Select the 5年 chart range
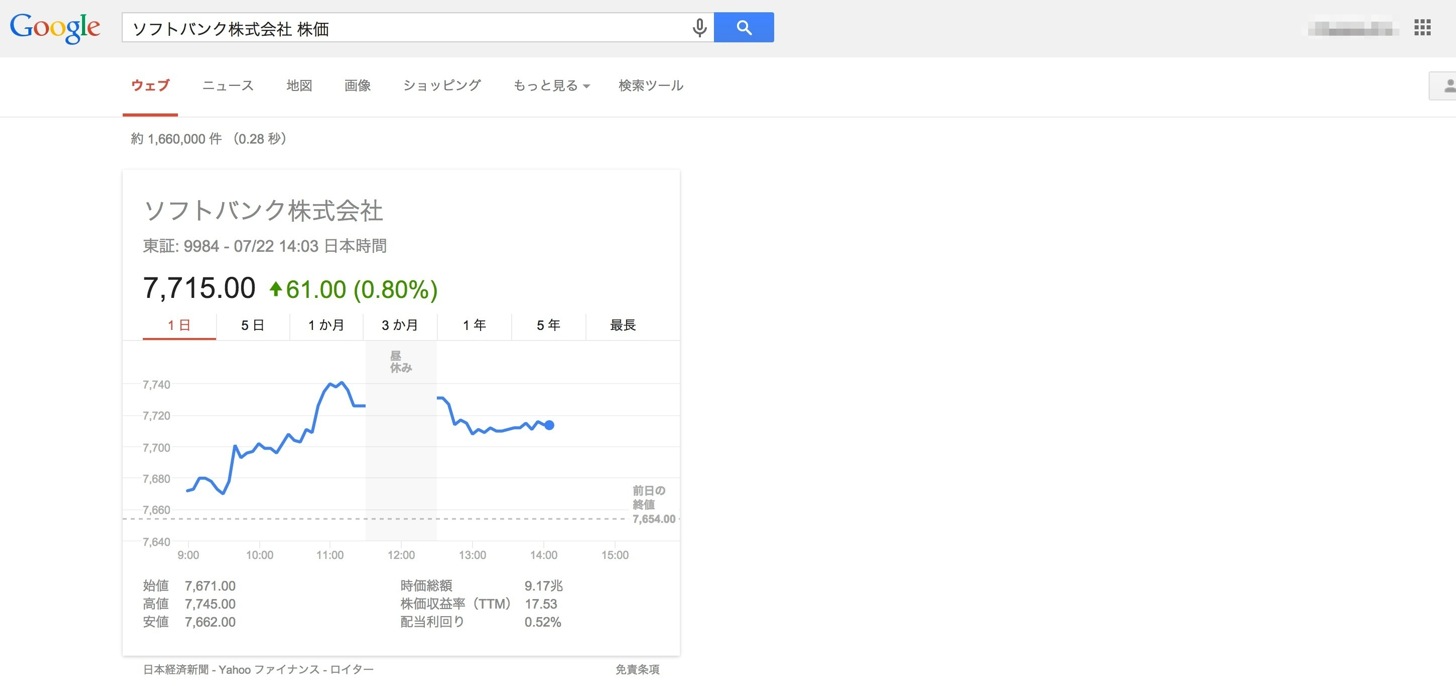This screenshot has height=686, width=1456. (548, 326)
